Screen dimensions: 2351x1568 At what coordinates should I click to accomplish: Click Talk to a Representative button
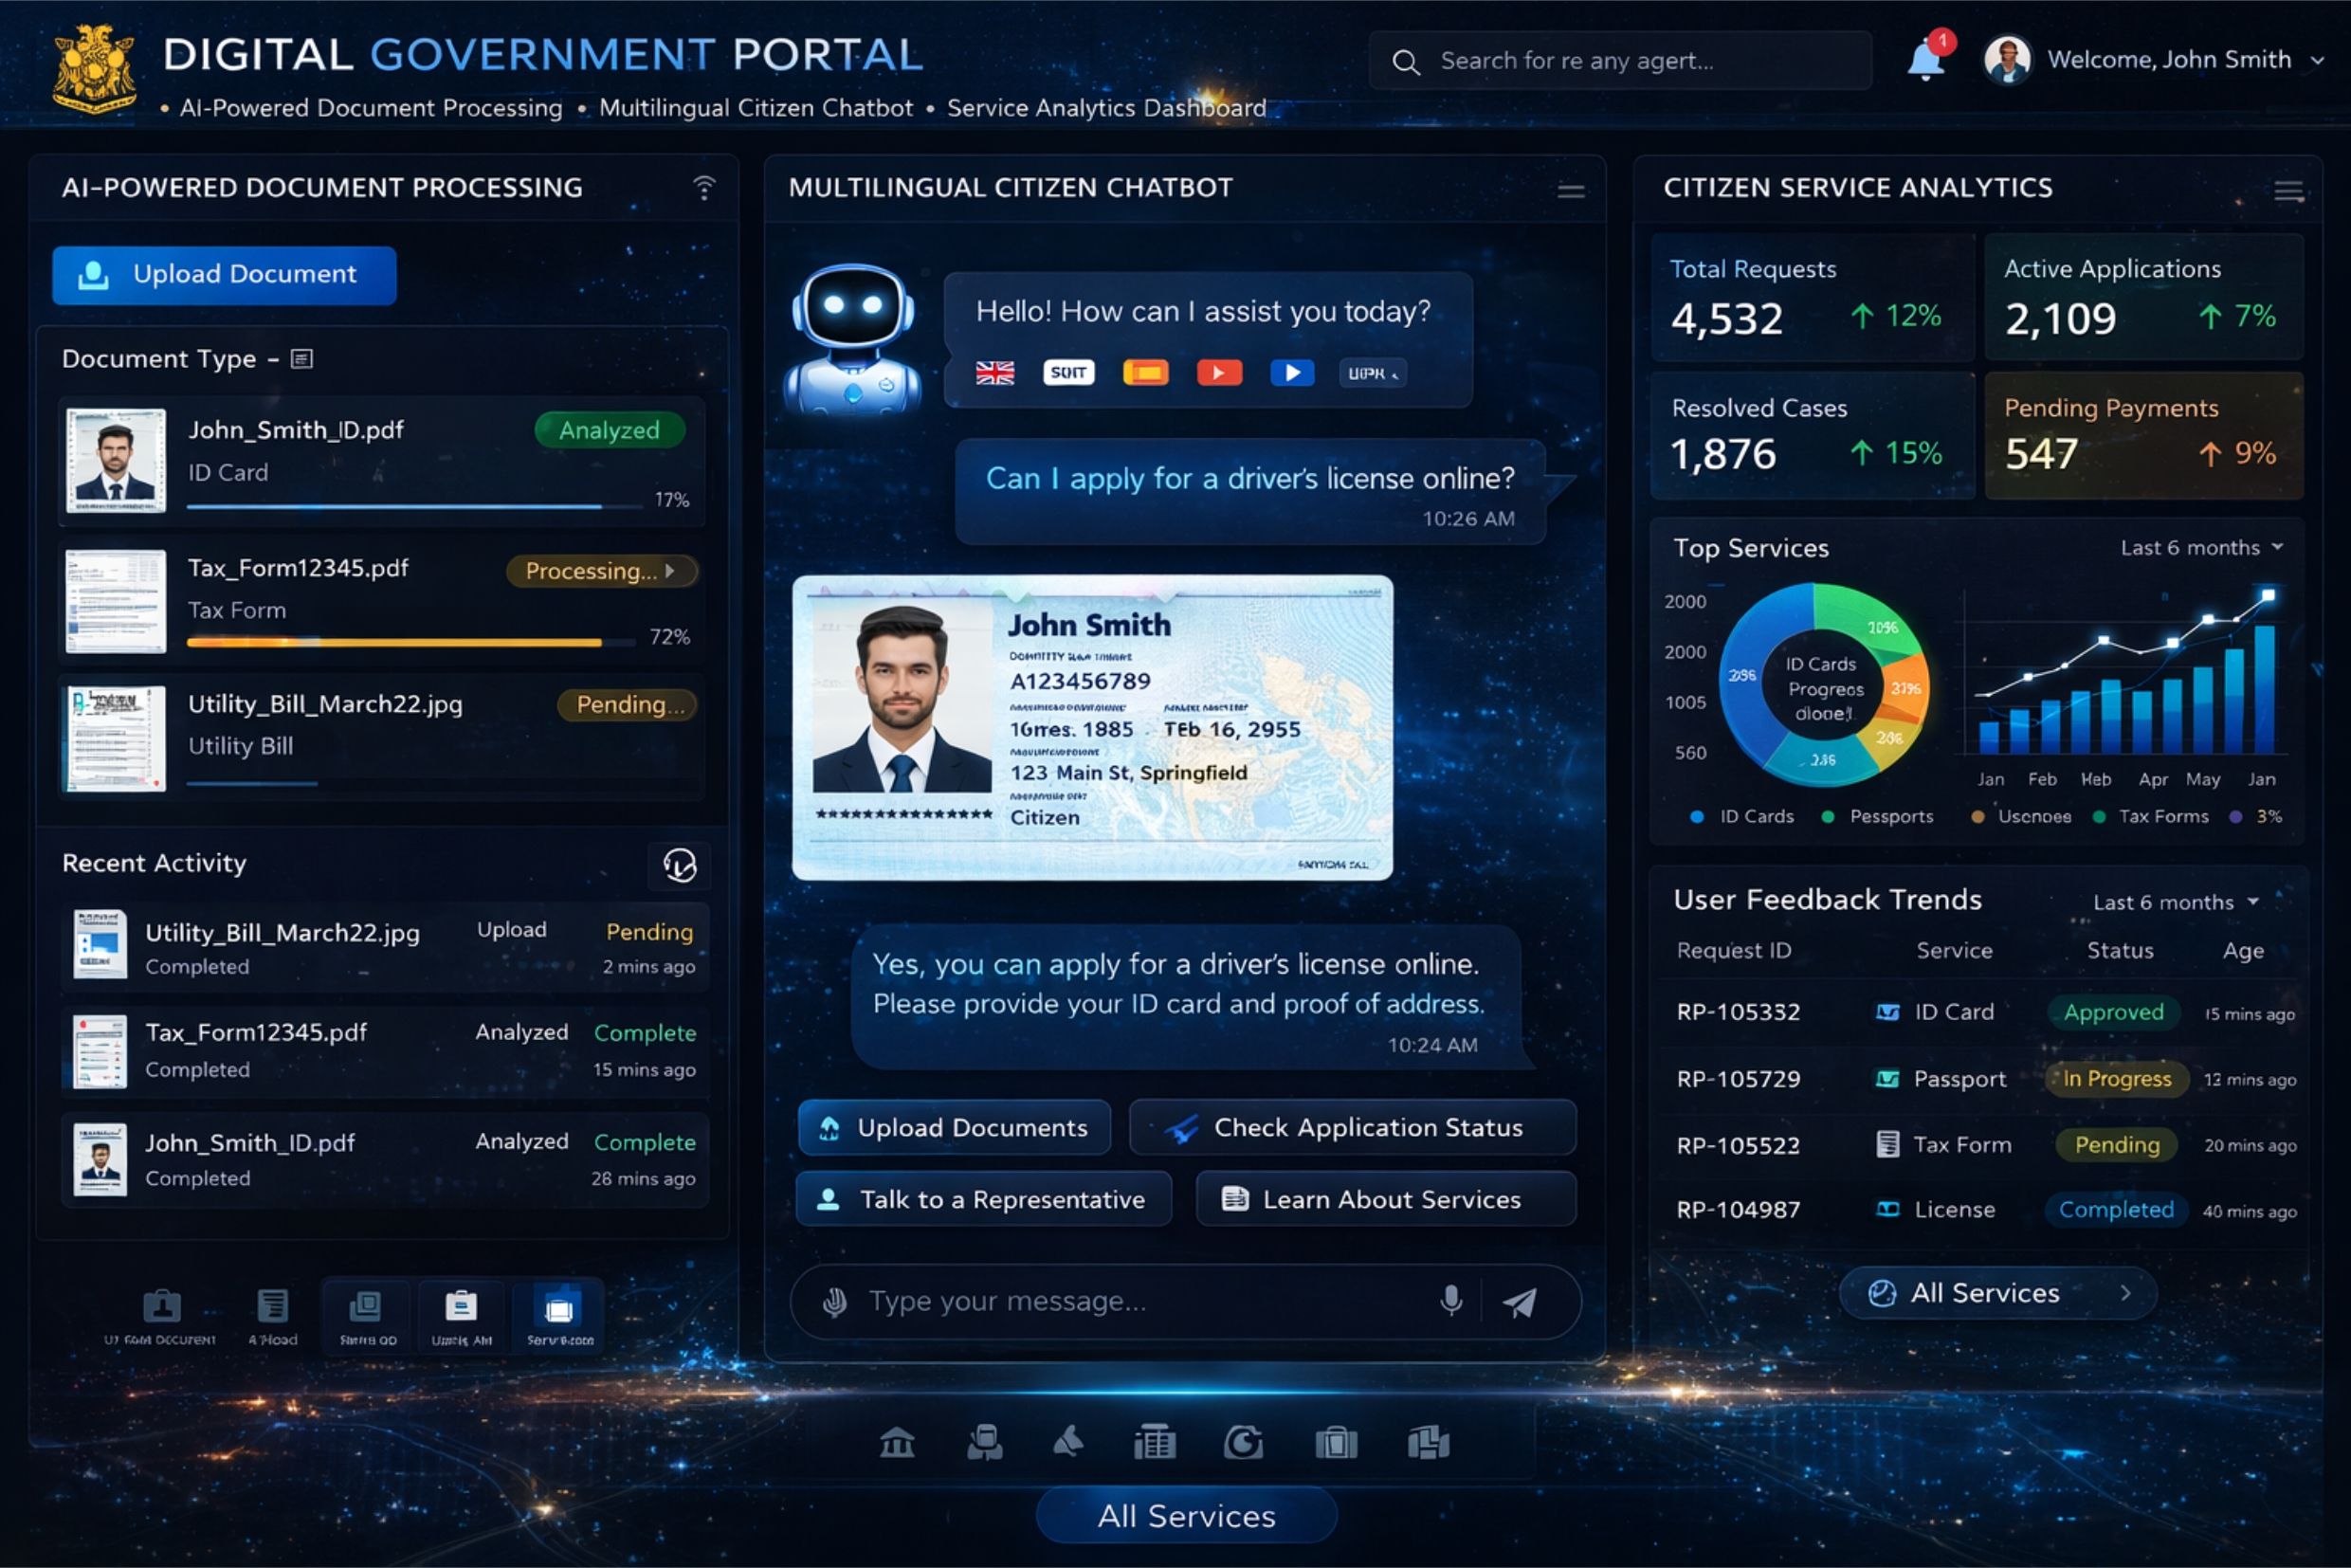tap(983, 1199)
